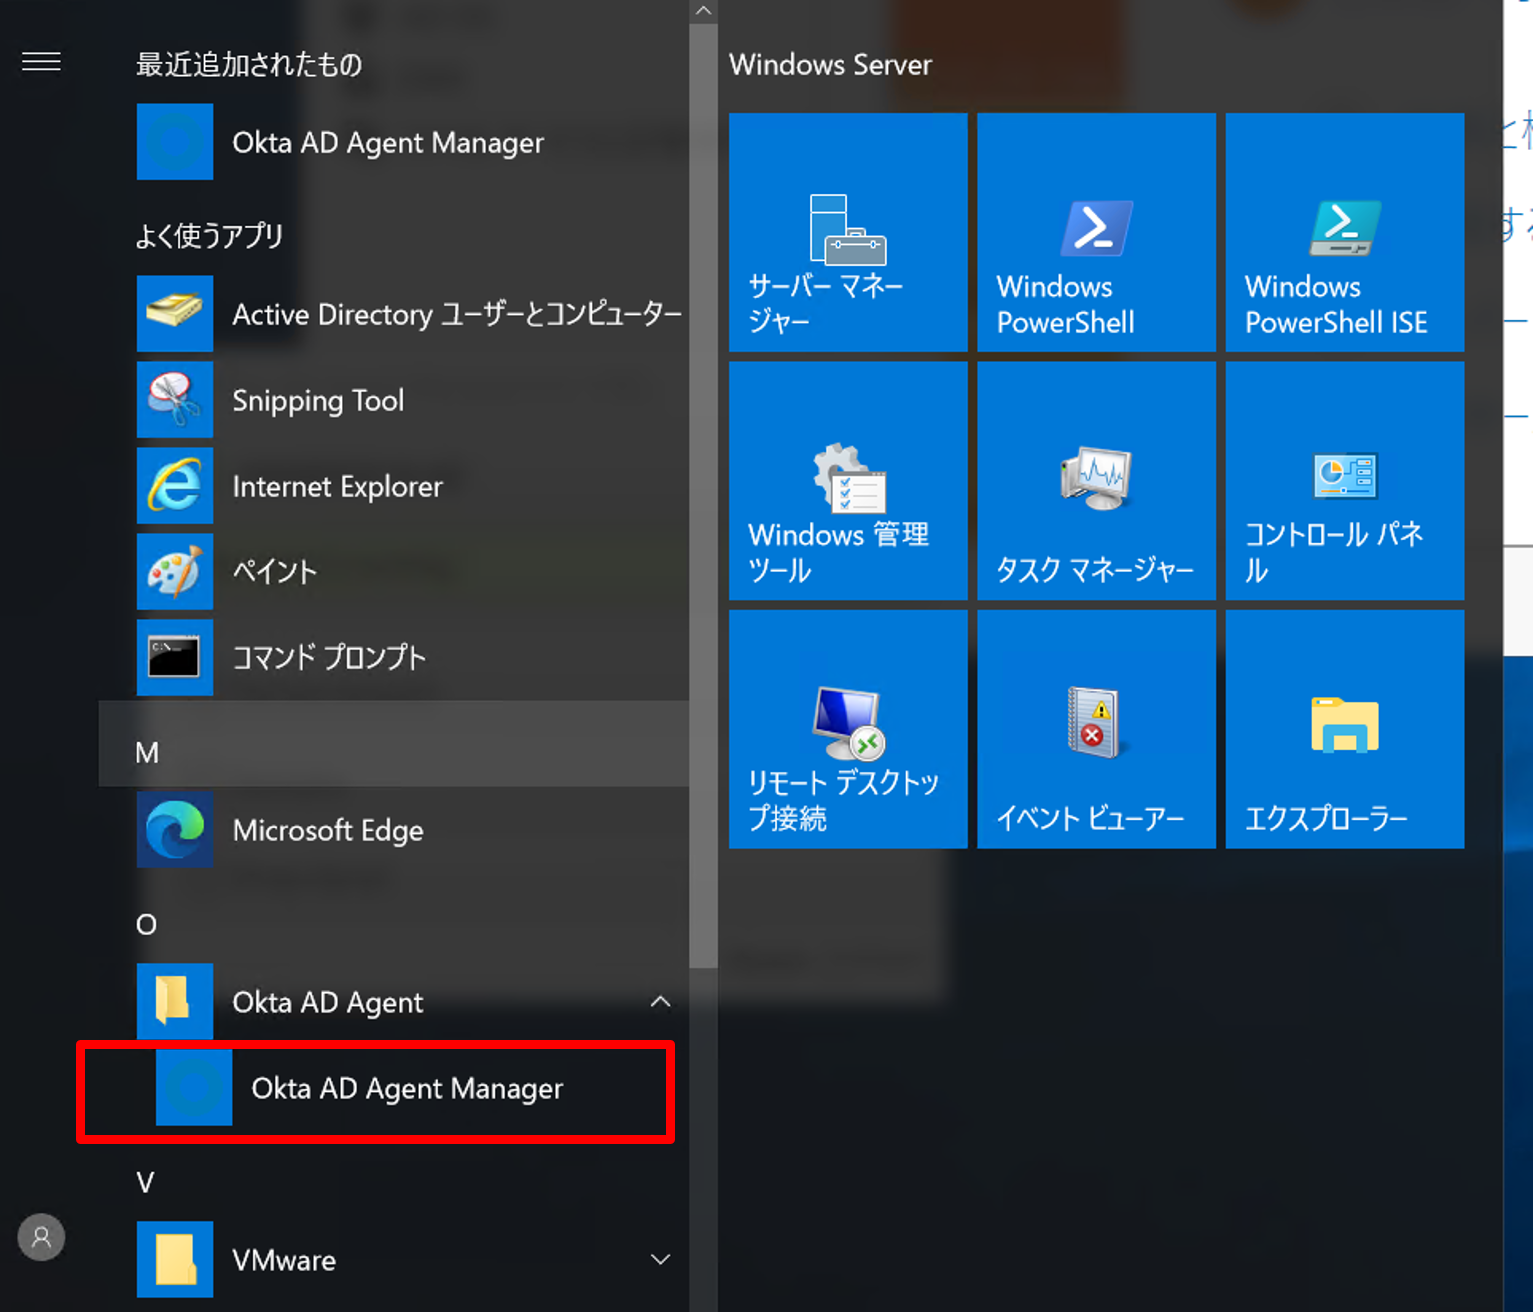The width and height of the screenshot is (1533, 1312).
Task: Open the Windows PowerShell ISE tile
Action: [1345, 232]
